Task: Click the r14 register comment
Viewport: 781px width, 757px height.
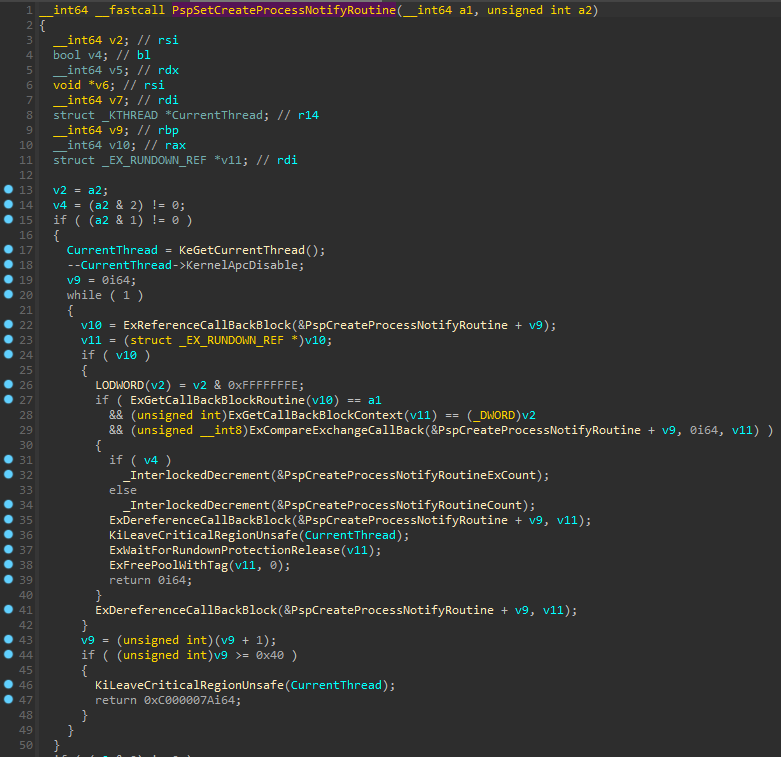Action: click(308, 115)
